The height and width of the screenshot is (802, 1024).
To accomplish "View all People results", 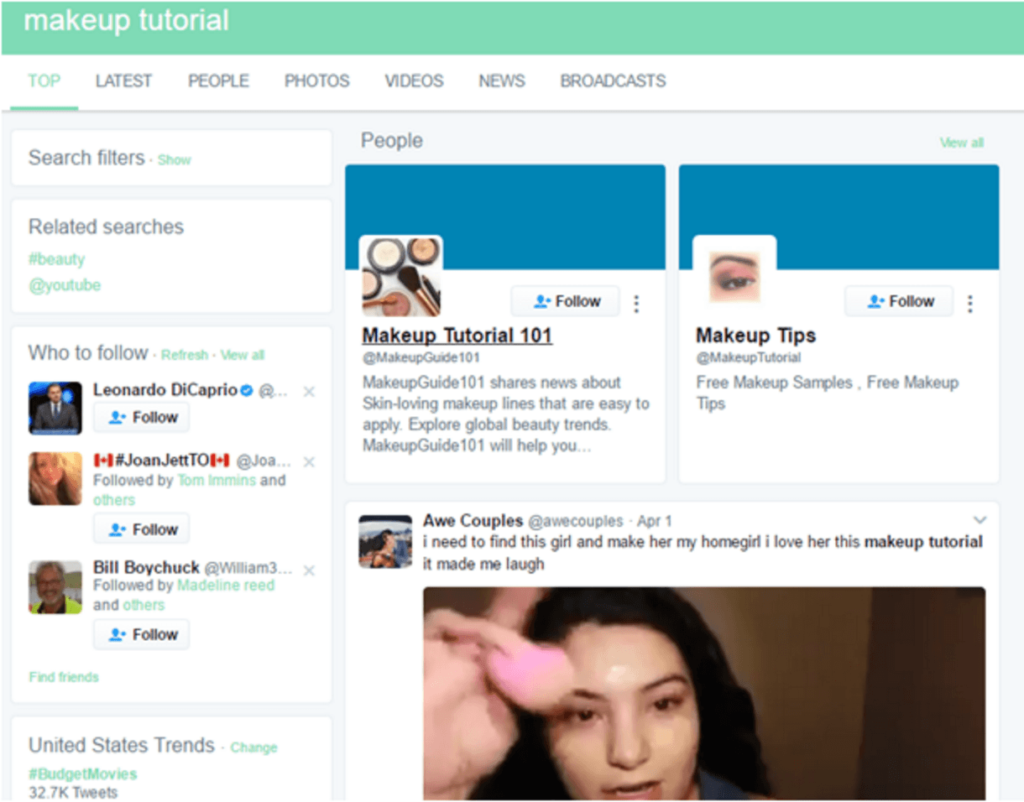I will tap(962, 142).
